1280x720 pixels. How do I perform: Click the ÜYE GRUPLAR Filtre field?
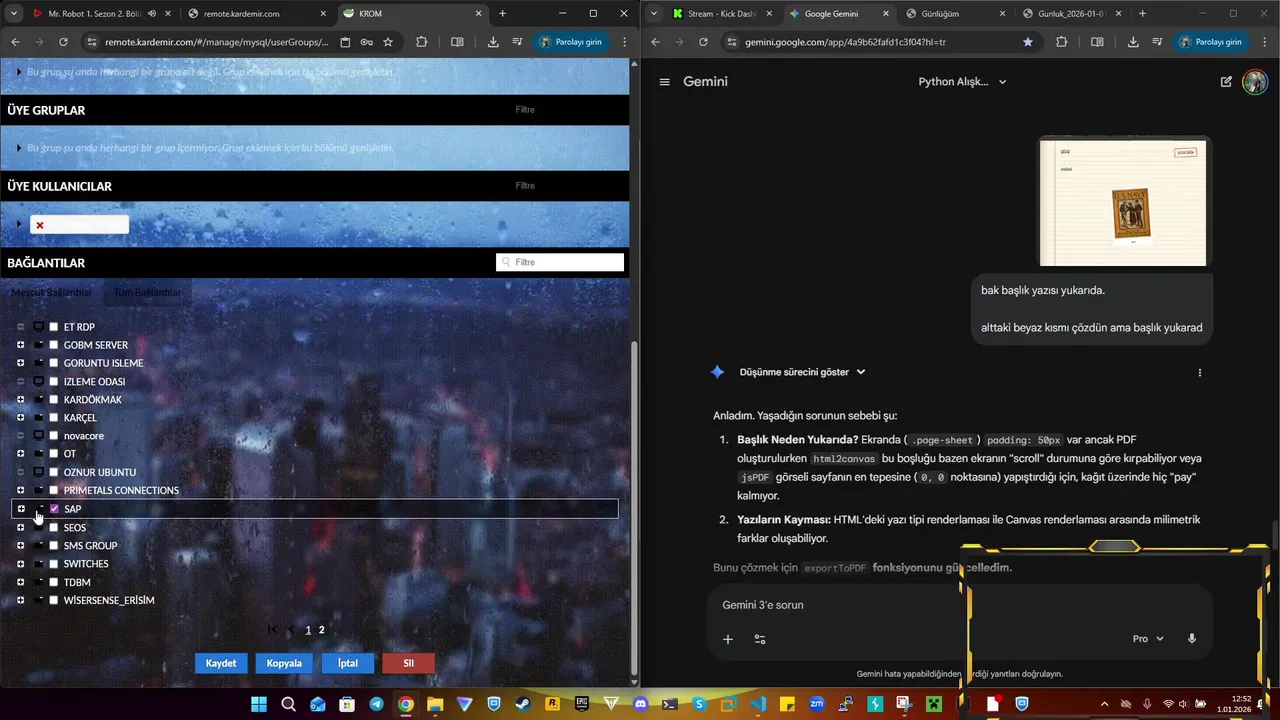point(560,110)
